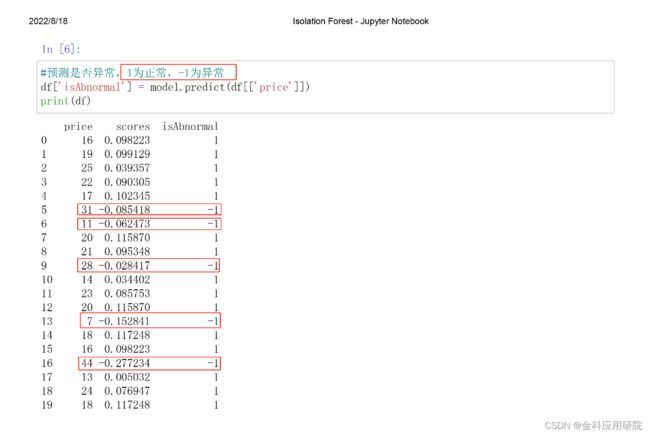Image resolution: width=650 pixels, height=435 pixels.
Task: Click isAbnormal value 1 in row 19
Action: point(216,405)
